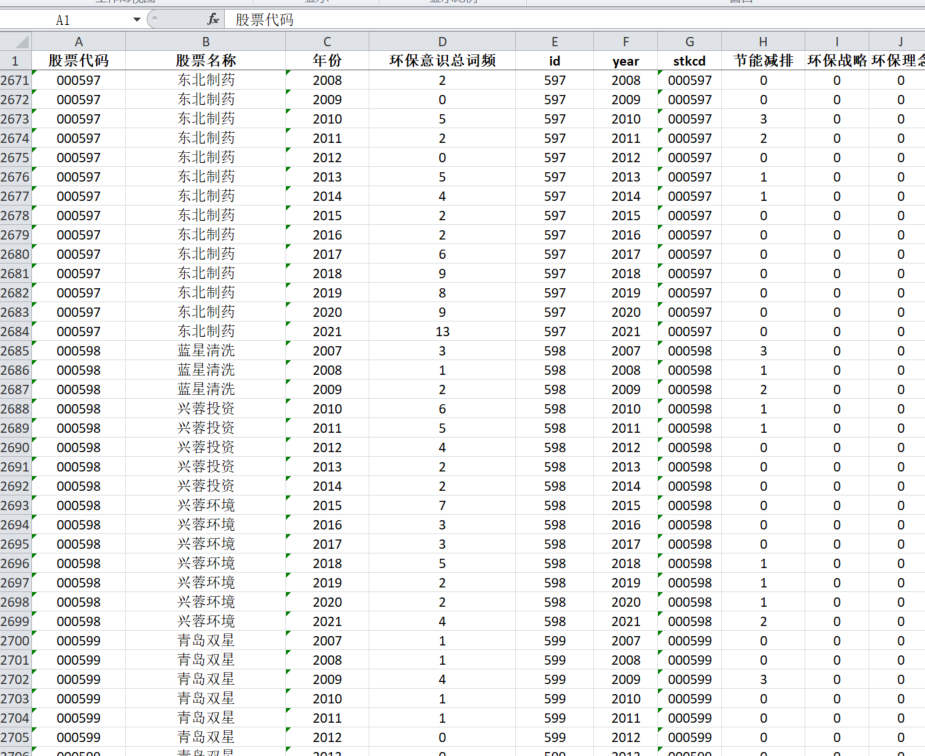Click the formula bar showing 股票代码
This screenshot has height=756, width=925.
[574, 19]
